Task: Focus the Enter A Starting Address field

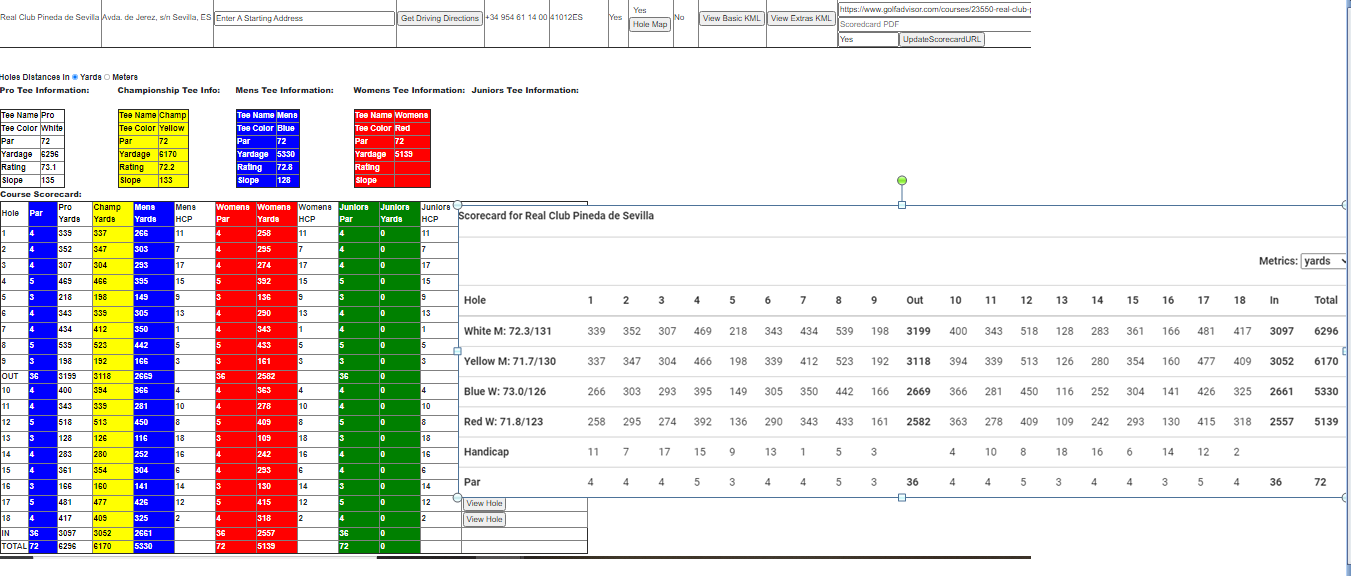Action: click(305, 18)
